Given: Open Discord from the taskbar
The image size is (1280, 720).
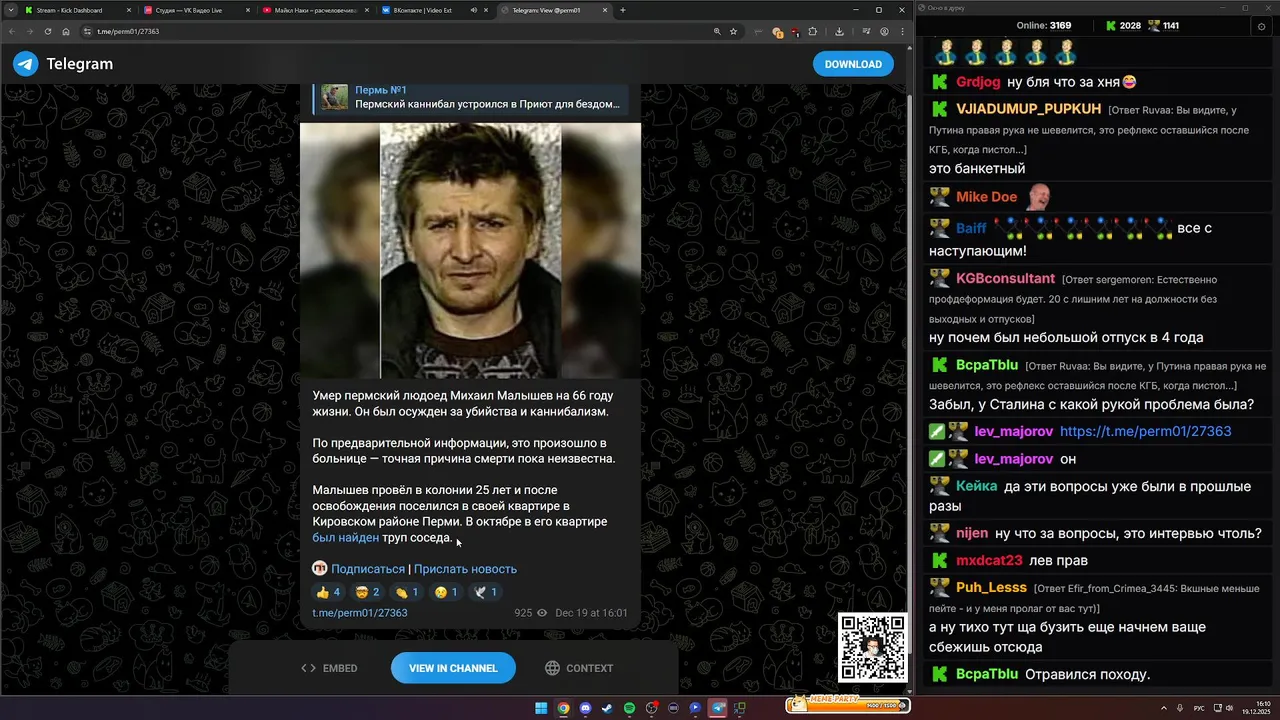Looking at the screenshot, I should click(585, 708).
